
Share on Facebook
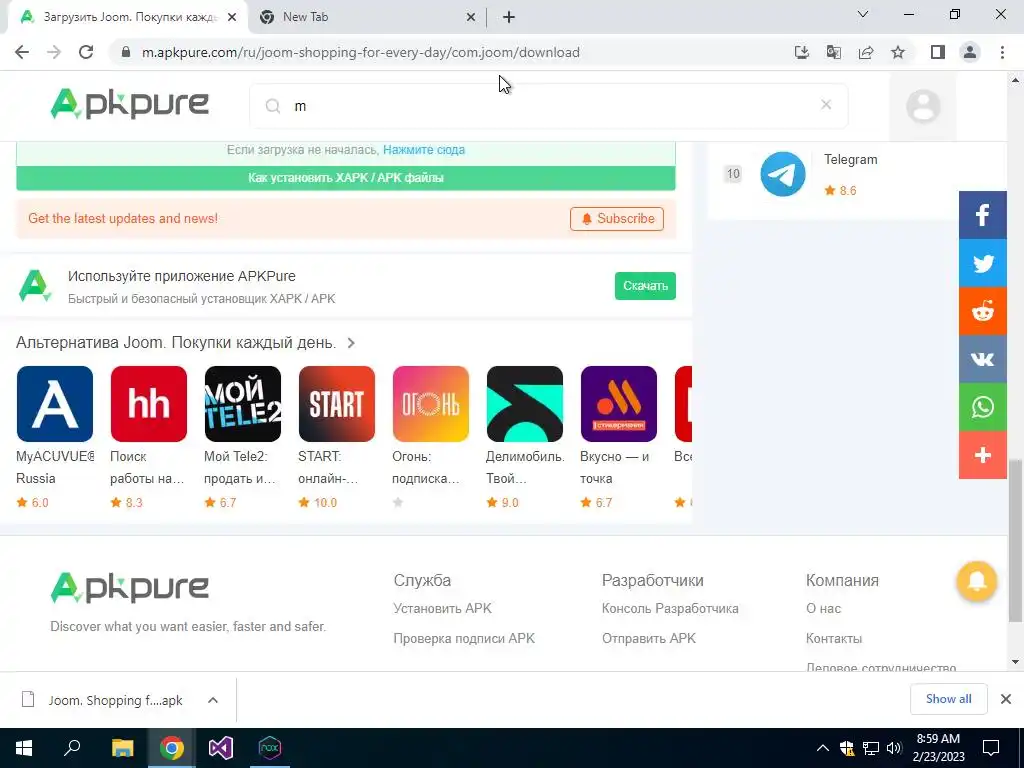[x=982, y=215]
